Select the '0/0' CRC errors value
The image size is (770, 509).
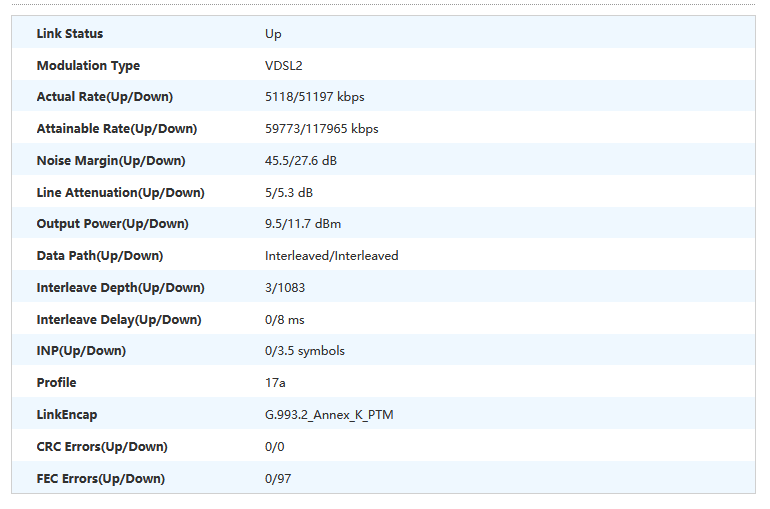click(275, 447)
